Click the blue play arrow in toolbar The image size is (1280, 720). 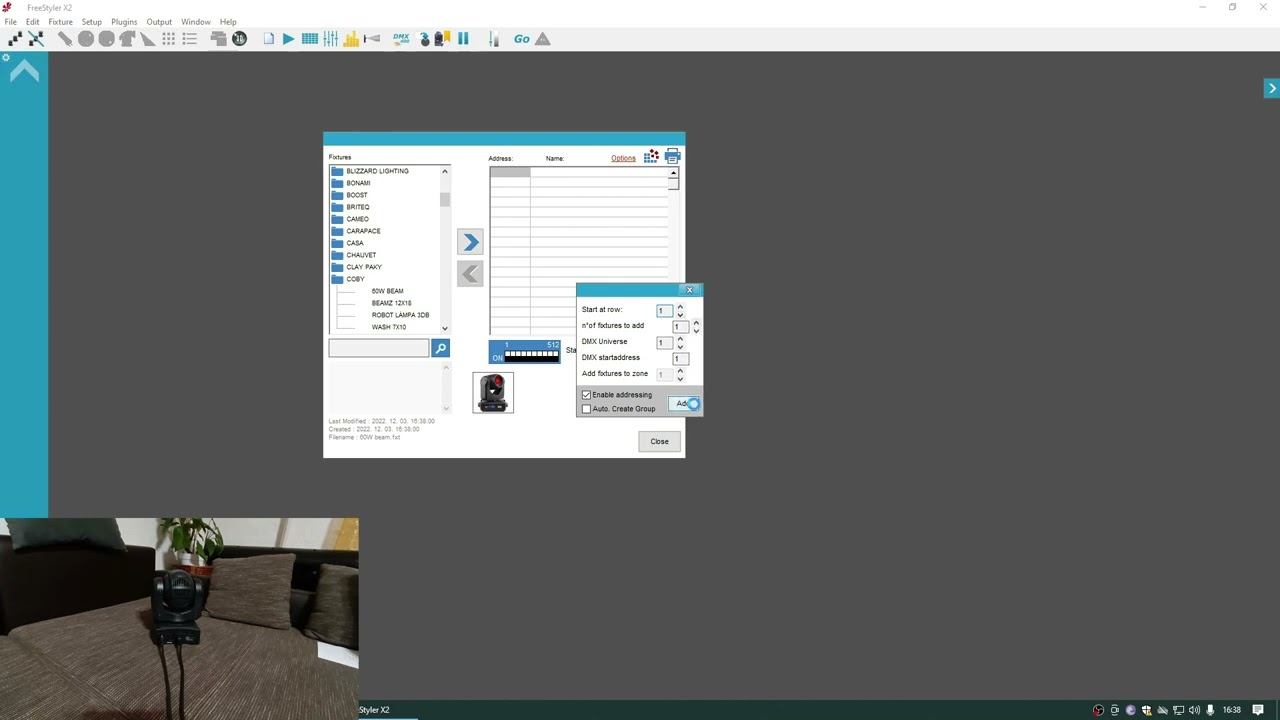288,39
